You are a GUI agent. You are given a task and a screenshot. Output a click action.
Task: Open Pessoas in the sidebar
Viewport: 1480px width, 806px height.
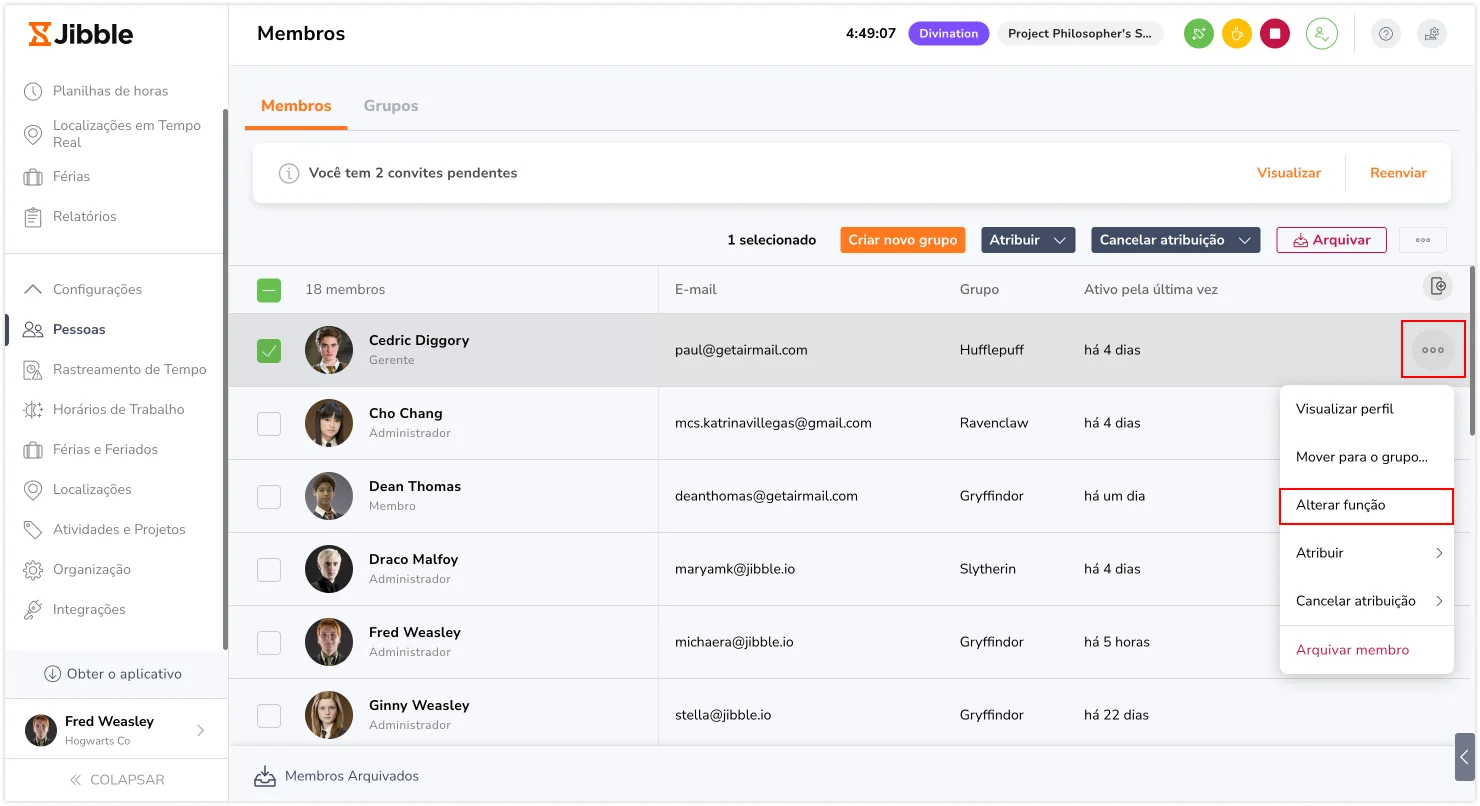coord(79,330)
